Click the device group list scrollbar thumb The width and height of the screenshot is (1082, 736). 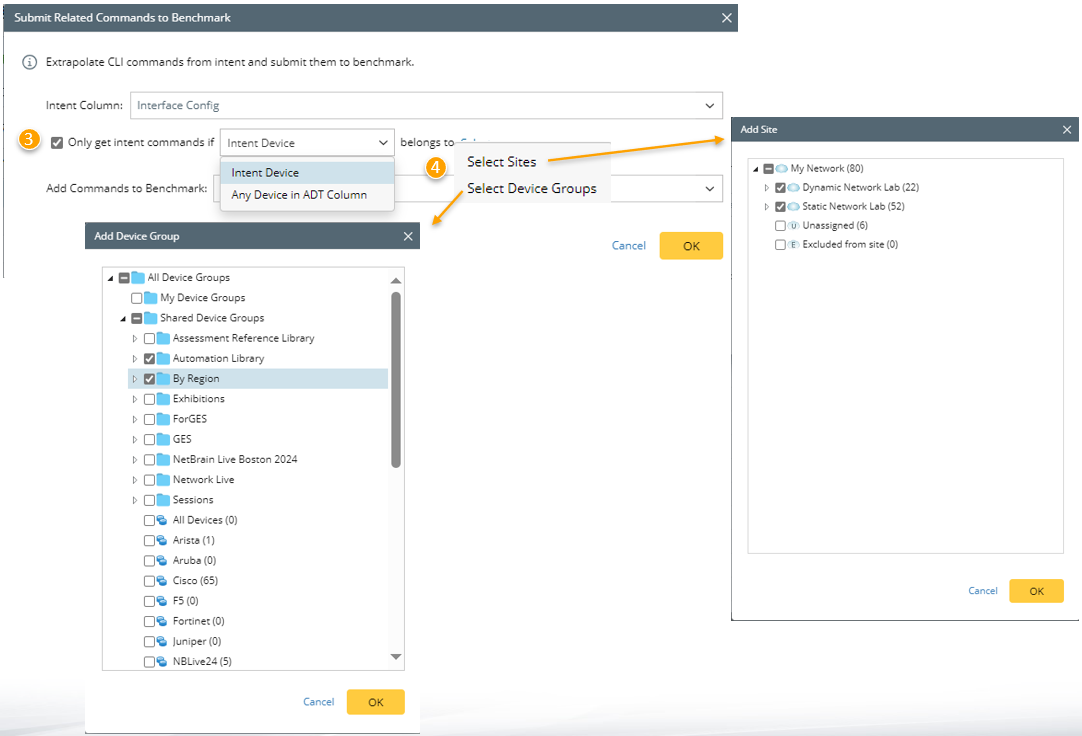pyautogui.click(x=396, y=380)
